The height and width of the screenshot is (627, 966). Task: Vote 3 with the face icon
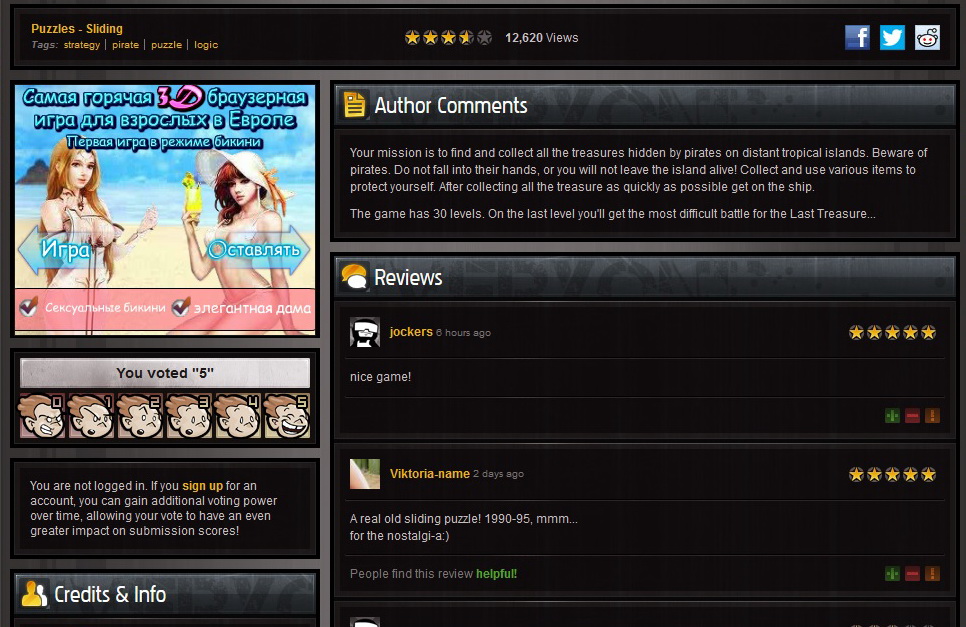[189, 416]
